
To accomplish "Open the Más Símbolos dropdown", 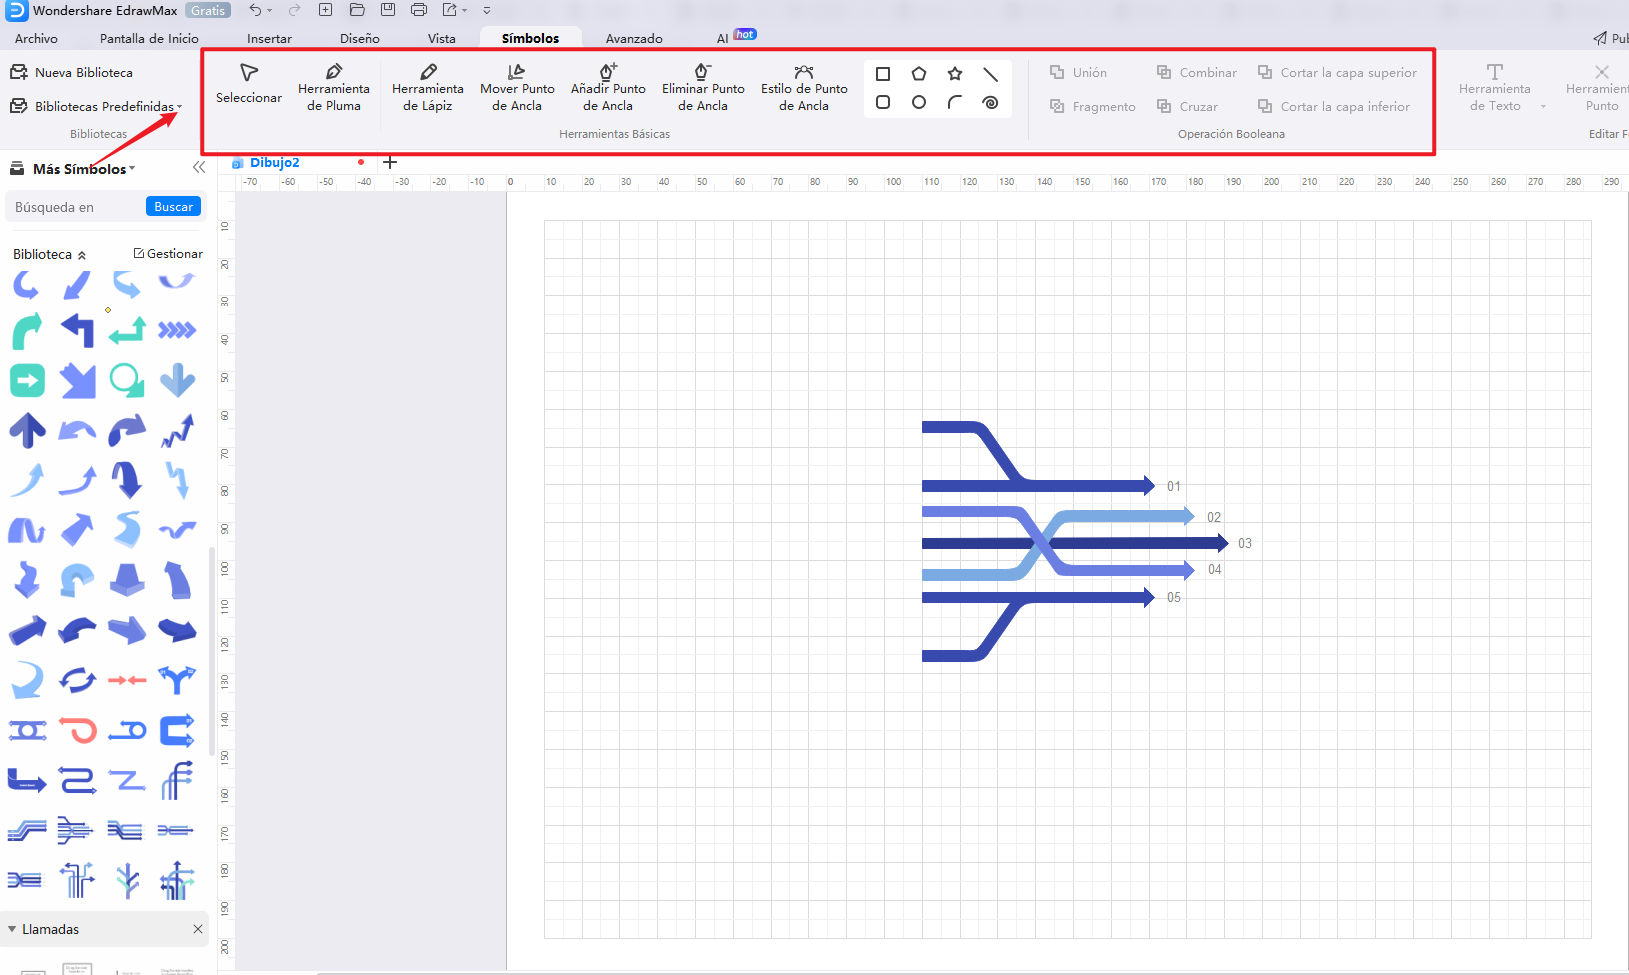I will (133, 168).
